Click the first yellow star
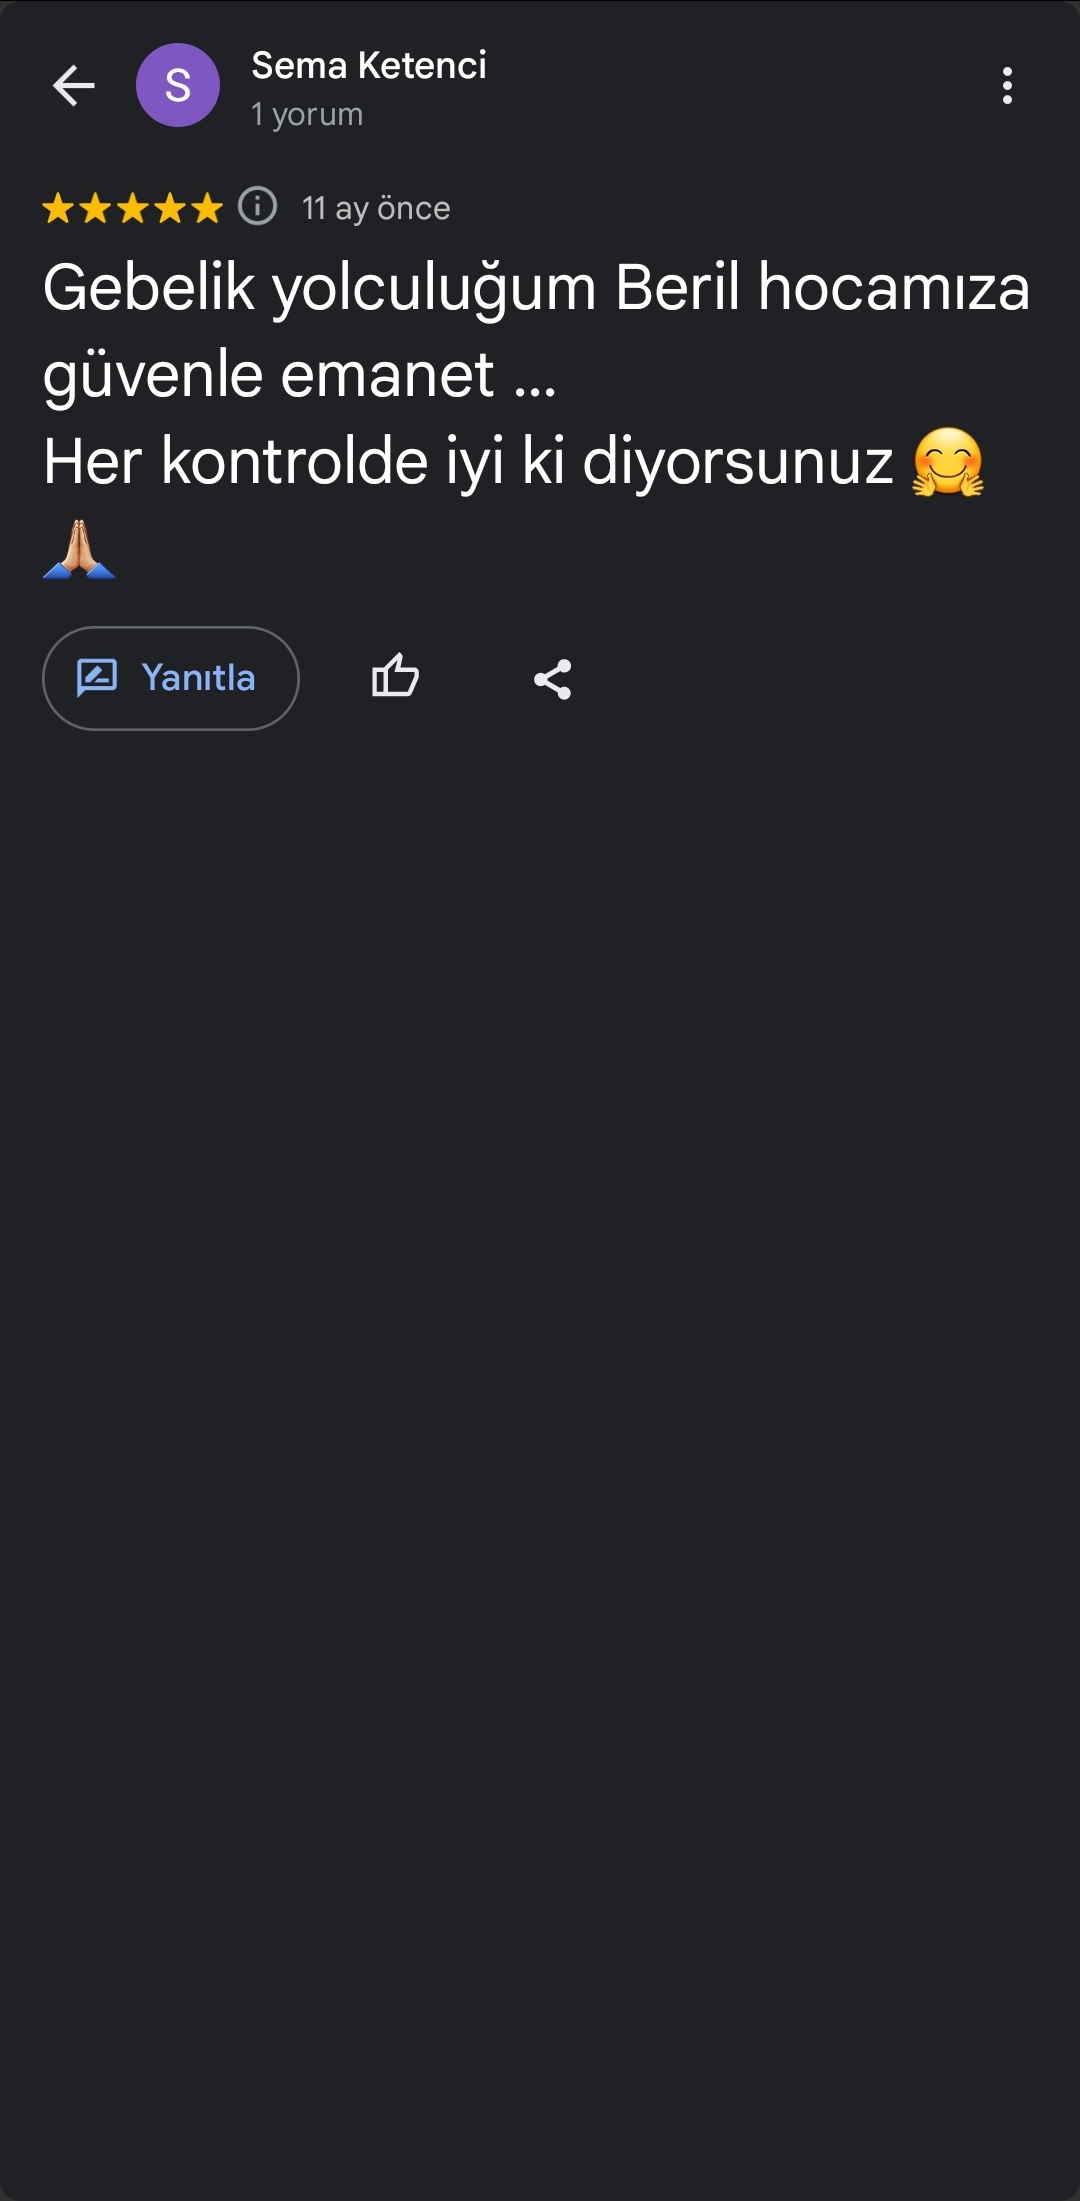This screenshot has height=2201, width=1080. pyautogui.click(x=58, y=208)
